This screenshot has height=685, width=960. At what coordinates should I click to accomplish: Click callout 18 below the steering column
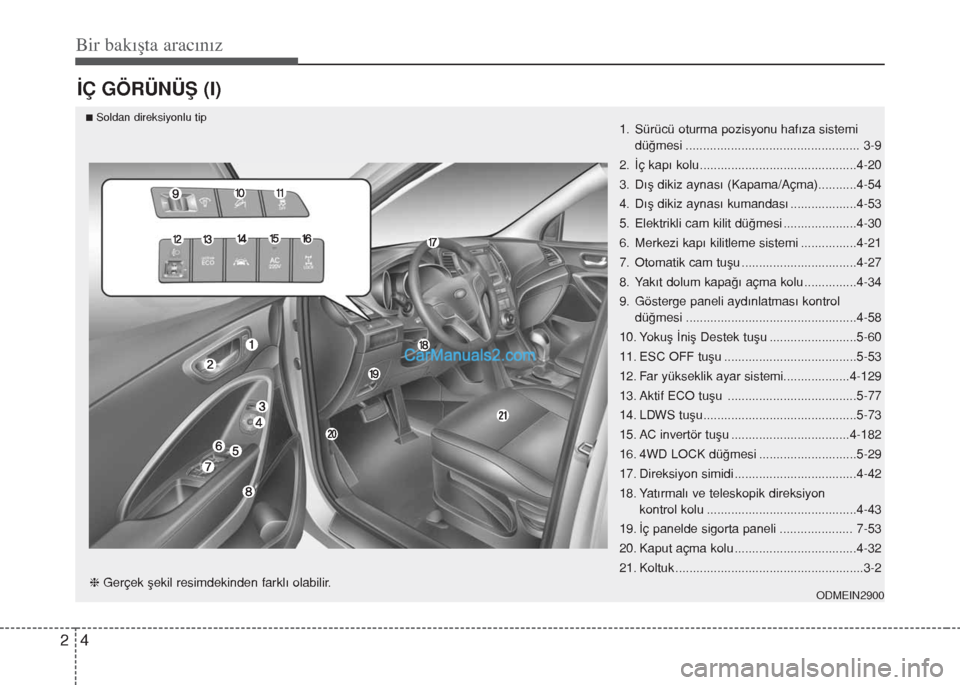(x=424, y=345)
